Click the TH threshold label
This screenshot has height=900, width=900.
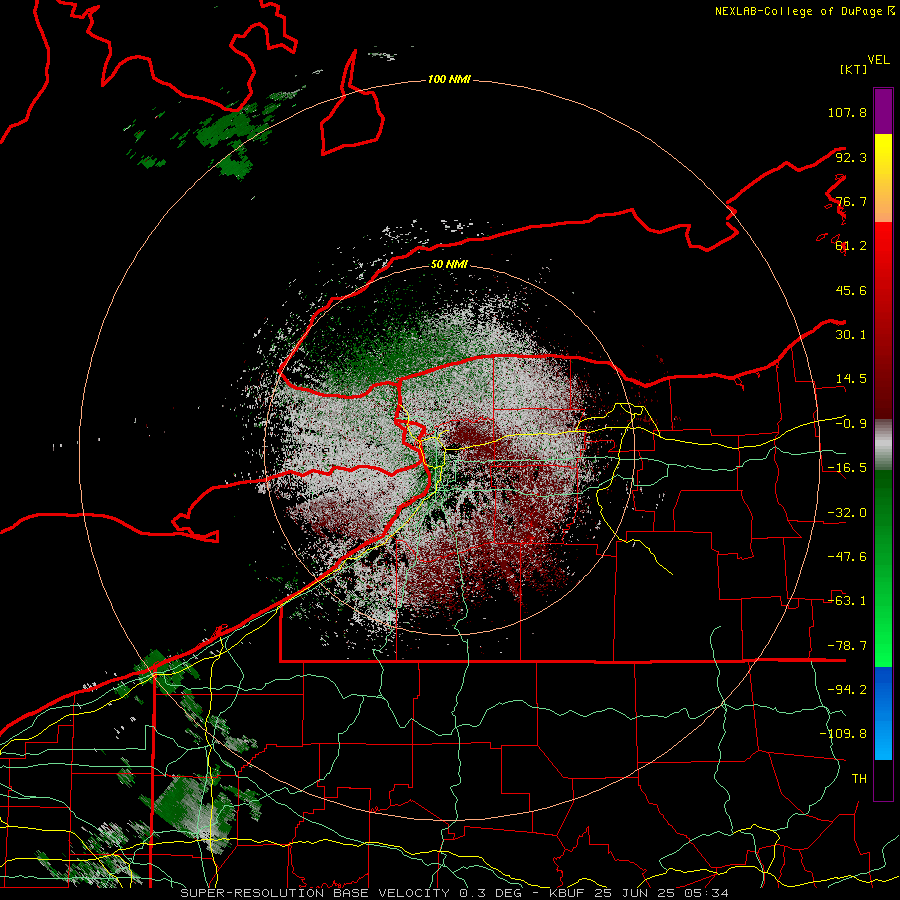pos(859,778)
